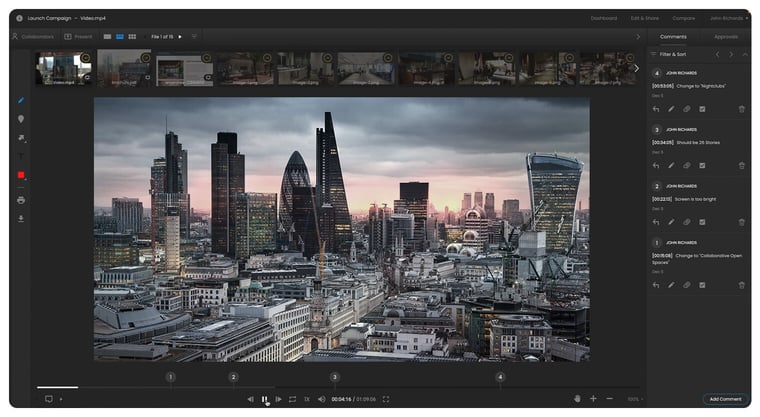This screenshot has width=760, height=417.
Task: Edit comment 2 with pencil icon
Action: (x=671, y=222)
